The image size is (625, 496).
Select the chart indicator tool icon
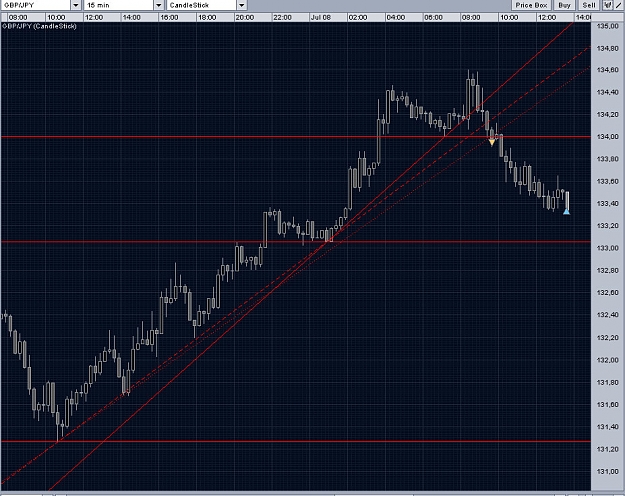[607, 5]
